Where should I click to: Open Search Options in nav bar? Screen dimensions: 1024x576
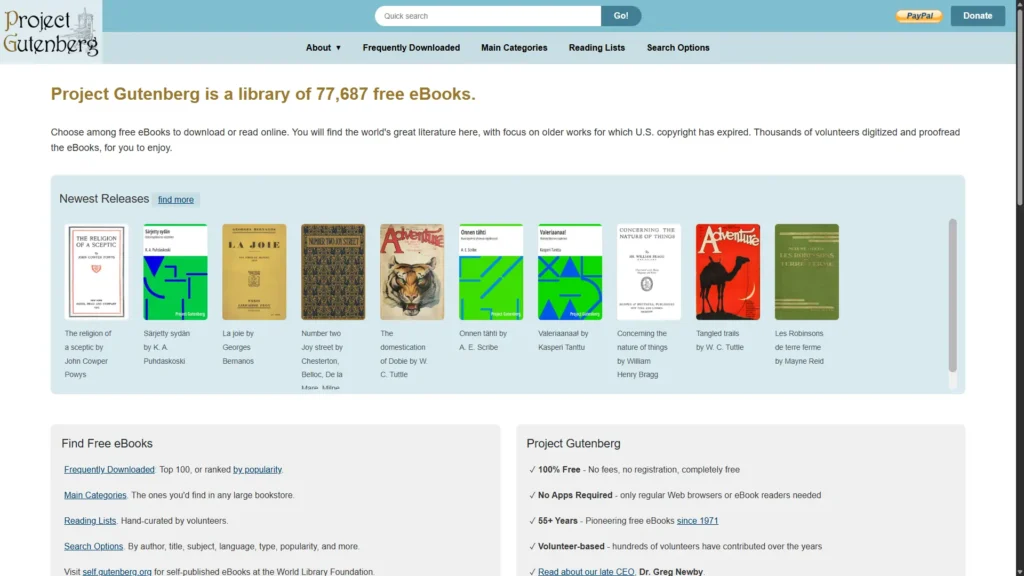coord(678,48)
